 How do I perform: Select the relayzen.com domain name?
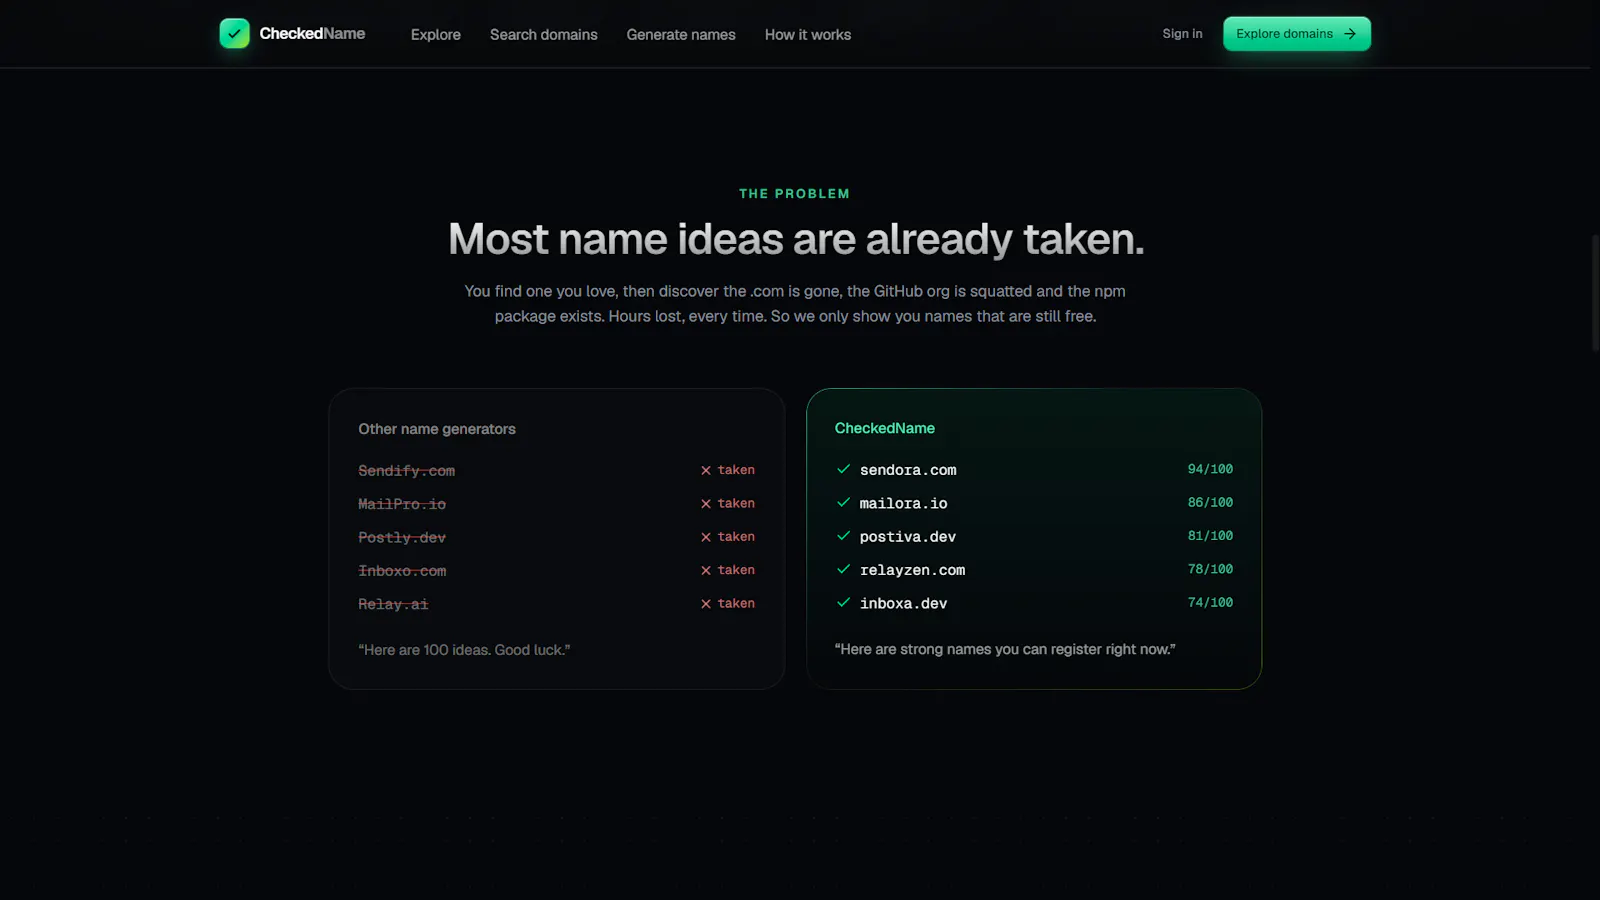(x=912, y=570)
